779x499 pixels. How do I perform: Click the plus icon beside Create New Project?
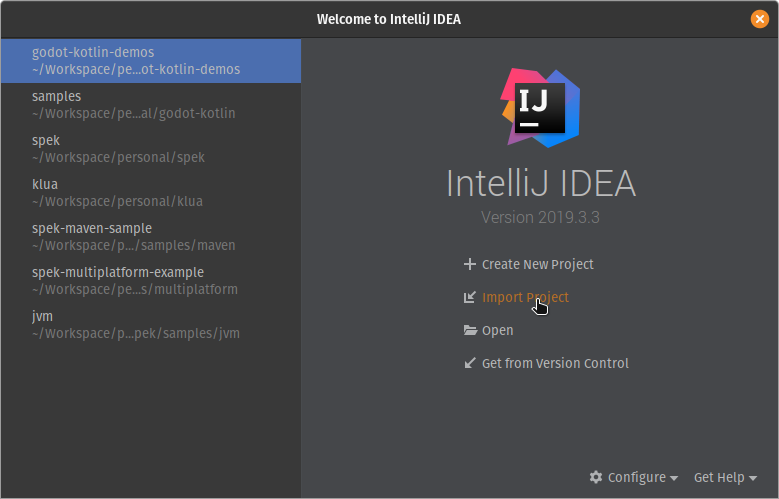coord(470,265)
